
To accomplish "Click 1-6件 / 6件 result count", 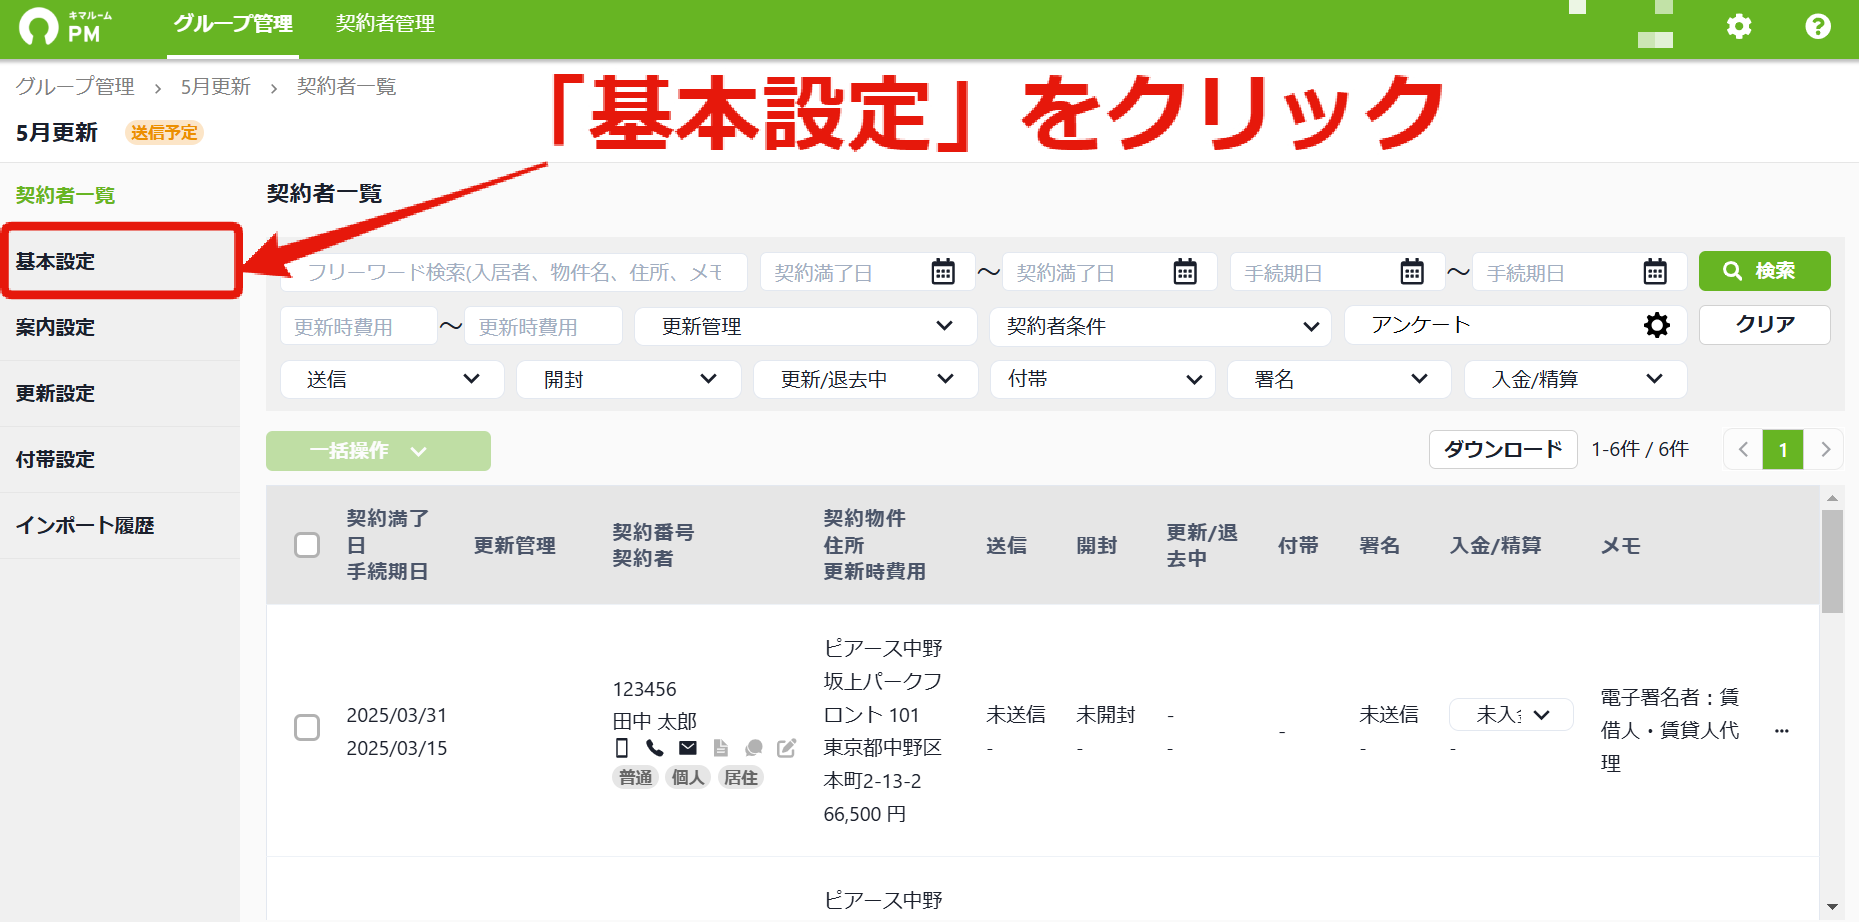I will pos(1640,450).
